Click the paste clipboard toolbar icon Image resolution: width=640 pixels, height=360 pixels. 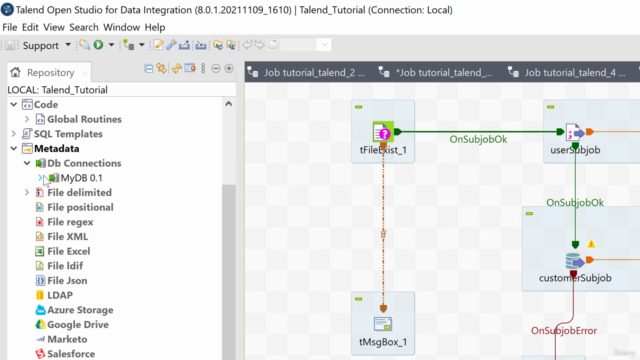point(273,44)
